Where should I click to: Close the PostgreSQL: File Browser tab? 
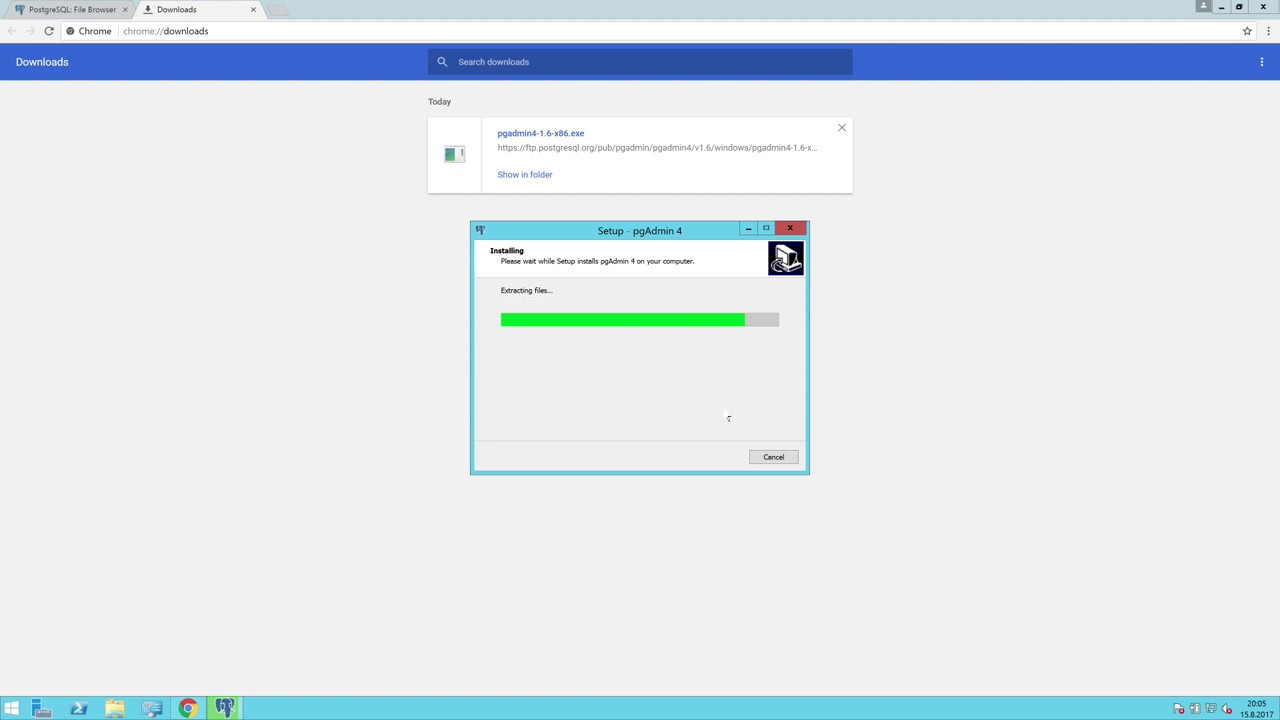tap(125, 9)
